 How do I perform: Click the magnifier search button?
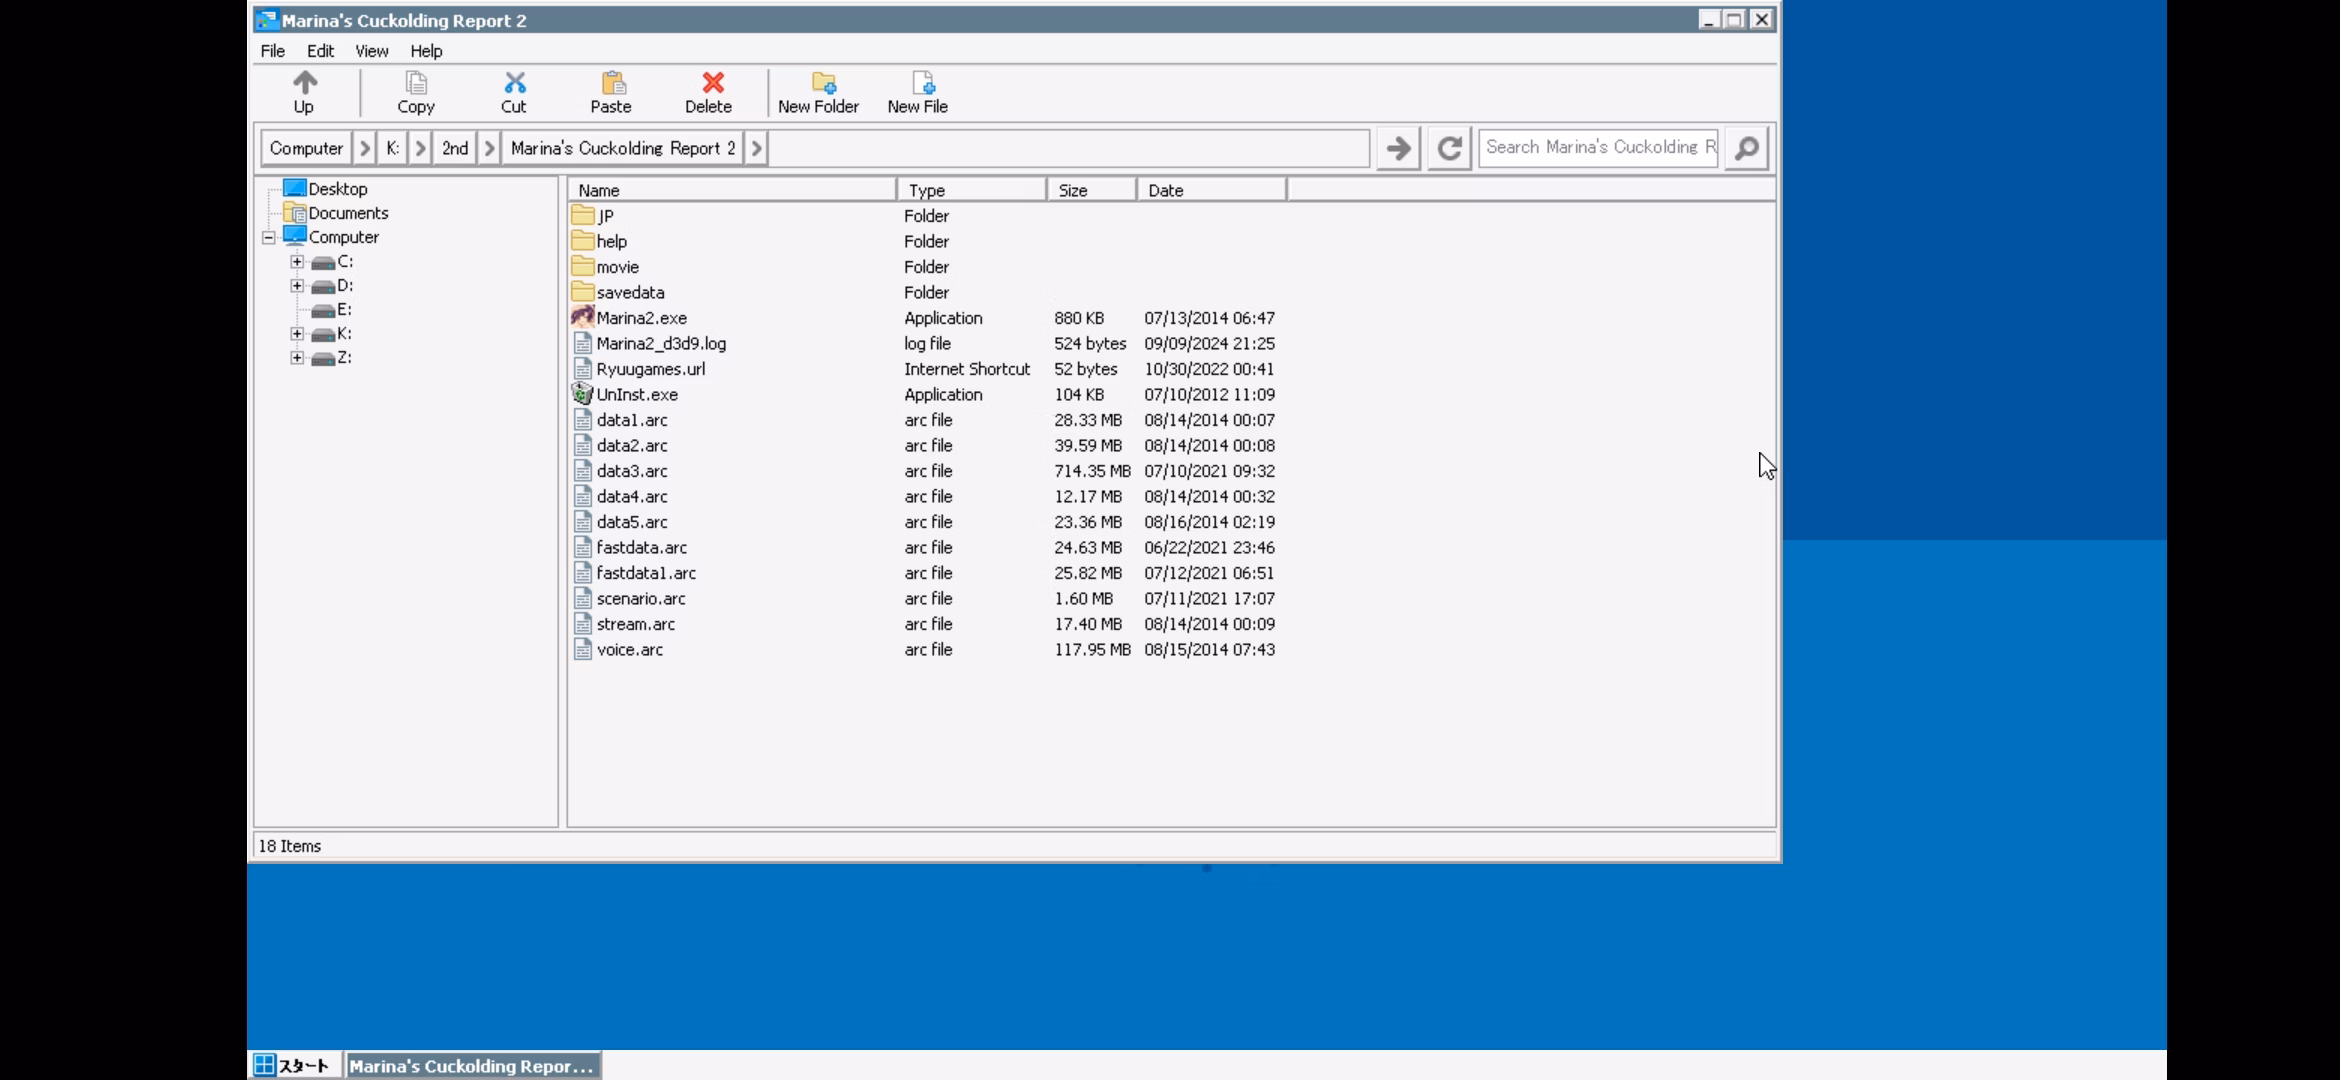[1746, 148]
